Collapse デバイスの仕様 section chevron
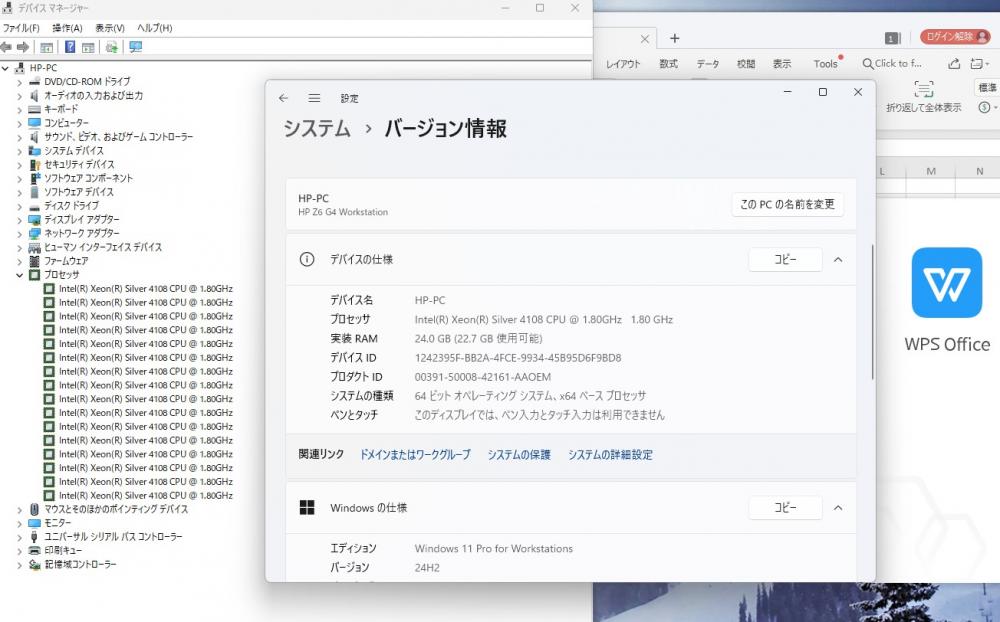 pyautogui.click(x=838, y=260)
